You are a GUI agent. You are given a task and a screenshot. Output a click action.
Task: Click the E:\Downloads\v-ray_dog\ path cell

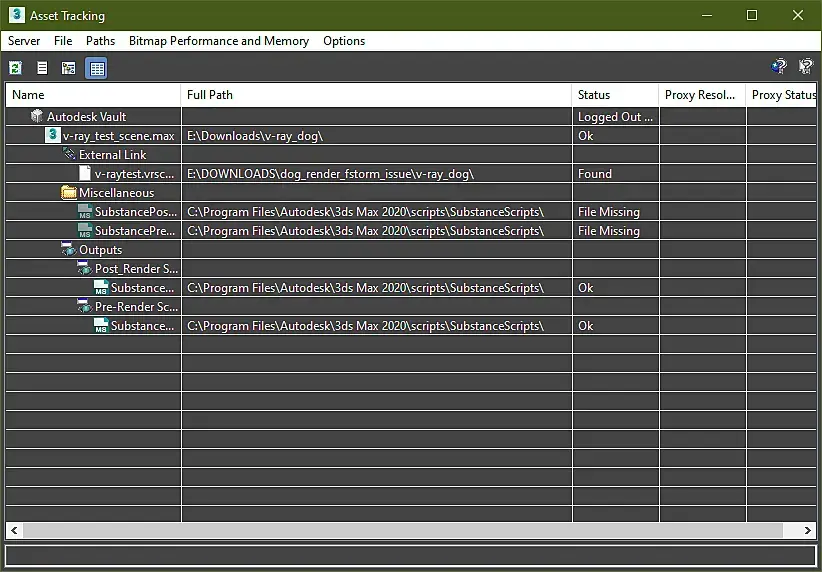(x=376, y=136)
